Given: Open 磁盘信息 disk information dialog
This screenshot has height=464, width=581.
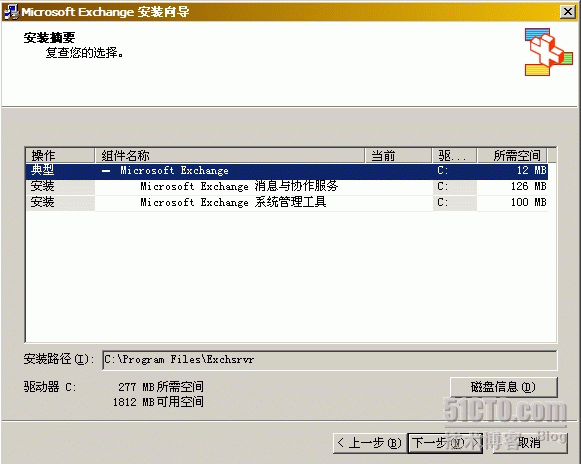Looking at the screenshot, I should click(x=504, y=387).
